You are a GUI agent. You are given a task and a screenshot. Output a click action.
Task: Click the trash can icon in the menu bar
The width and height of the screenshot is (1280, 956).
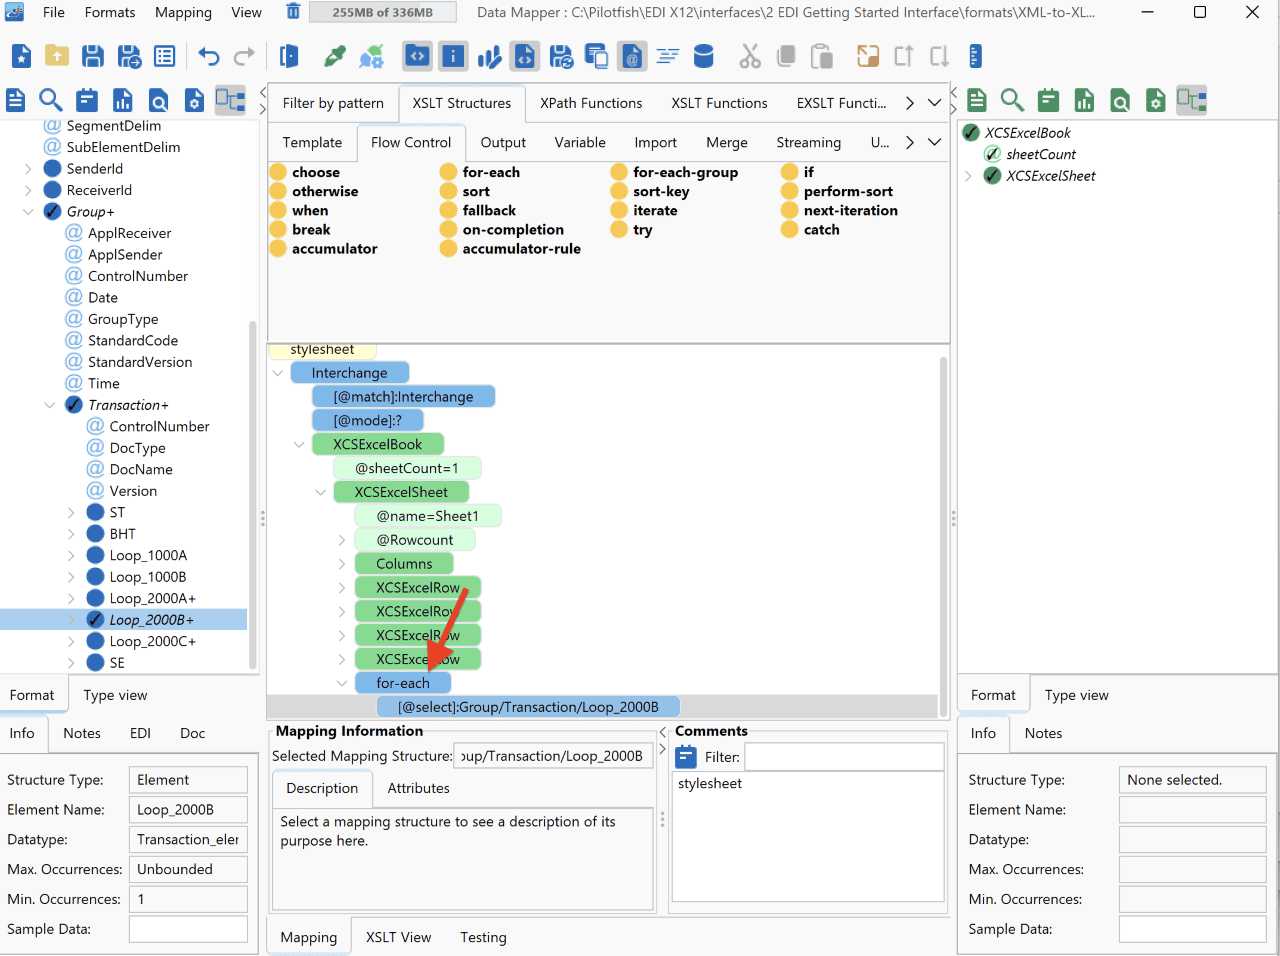tap(293, 12)
